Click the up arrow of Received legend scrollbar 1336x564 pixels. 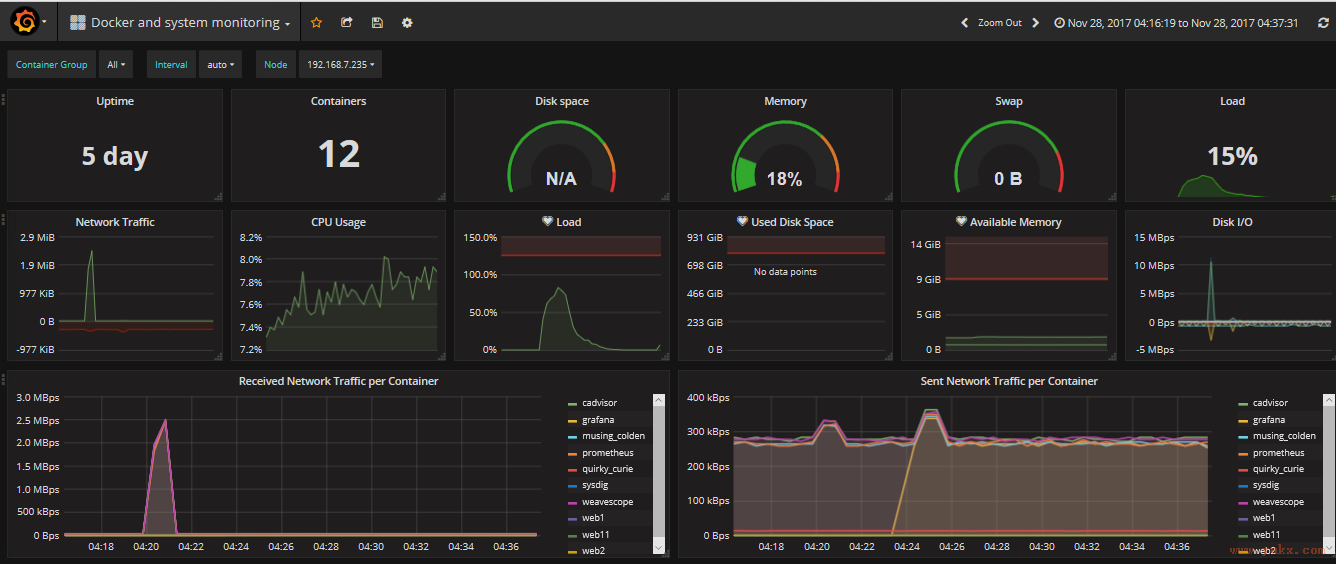point(658,399)
